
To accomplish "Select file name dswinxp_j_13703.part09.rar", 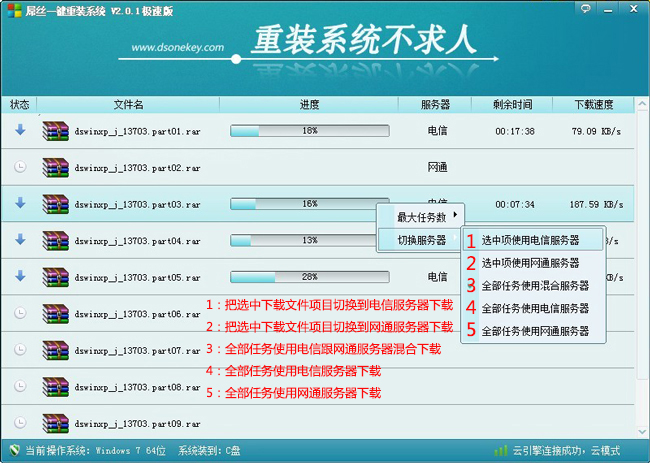I will [x=137, y=424].
